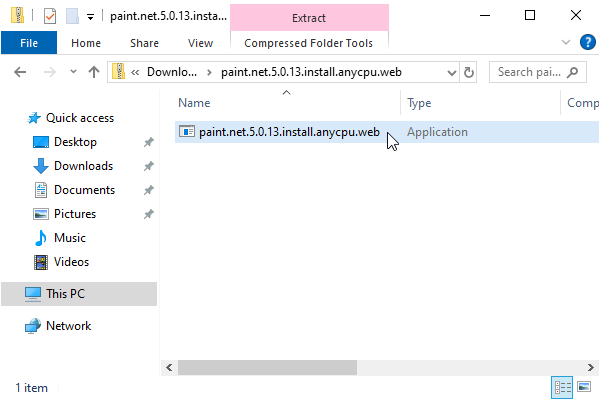Open Documents in the navigation pane
This screenshot has width=600, height=400.
[x=84, y=190]
